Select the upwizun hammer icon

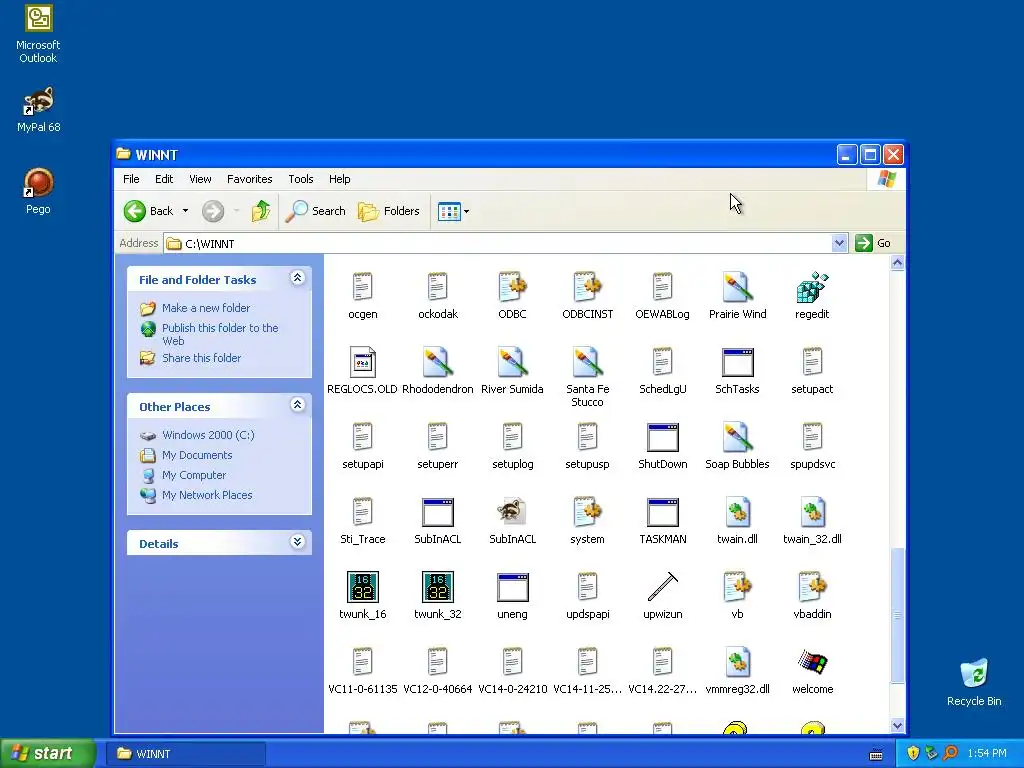662,588
